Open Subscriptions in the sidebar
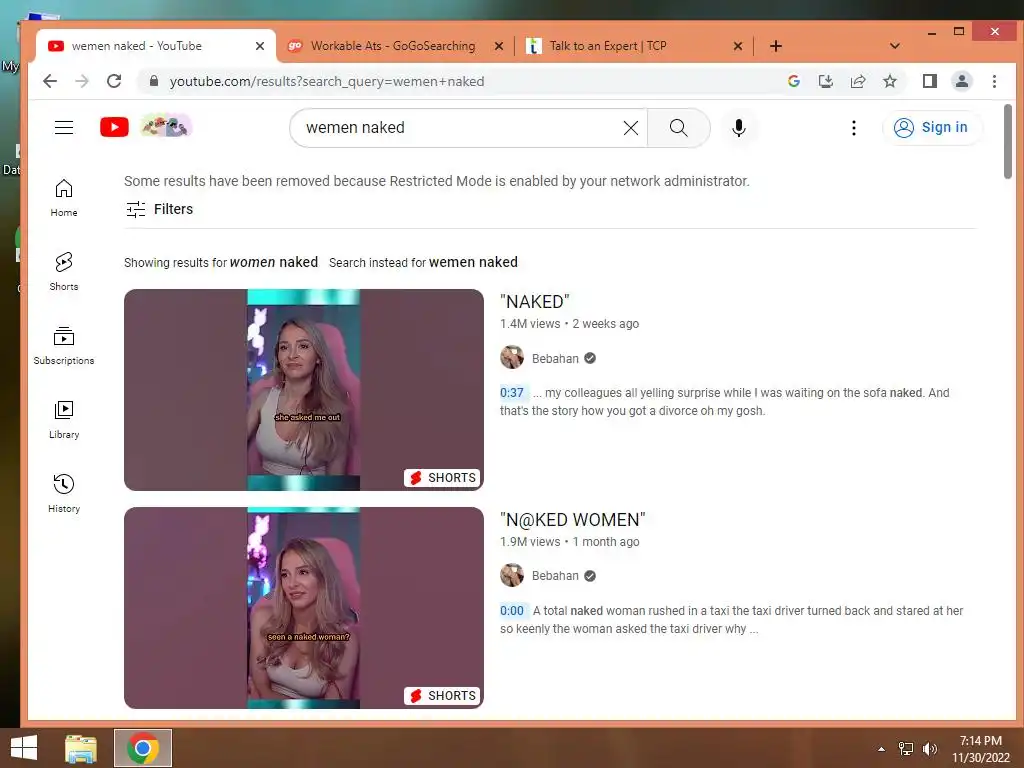The height and width of the screenshot is (768, 1024). (x=64, y=345)
